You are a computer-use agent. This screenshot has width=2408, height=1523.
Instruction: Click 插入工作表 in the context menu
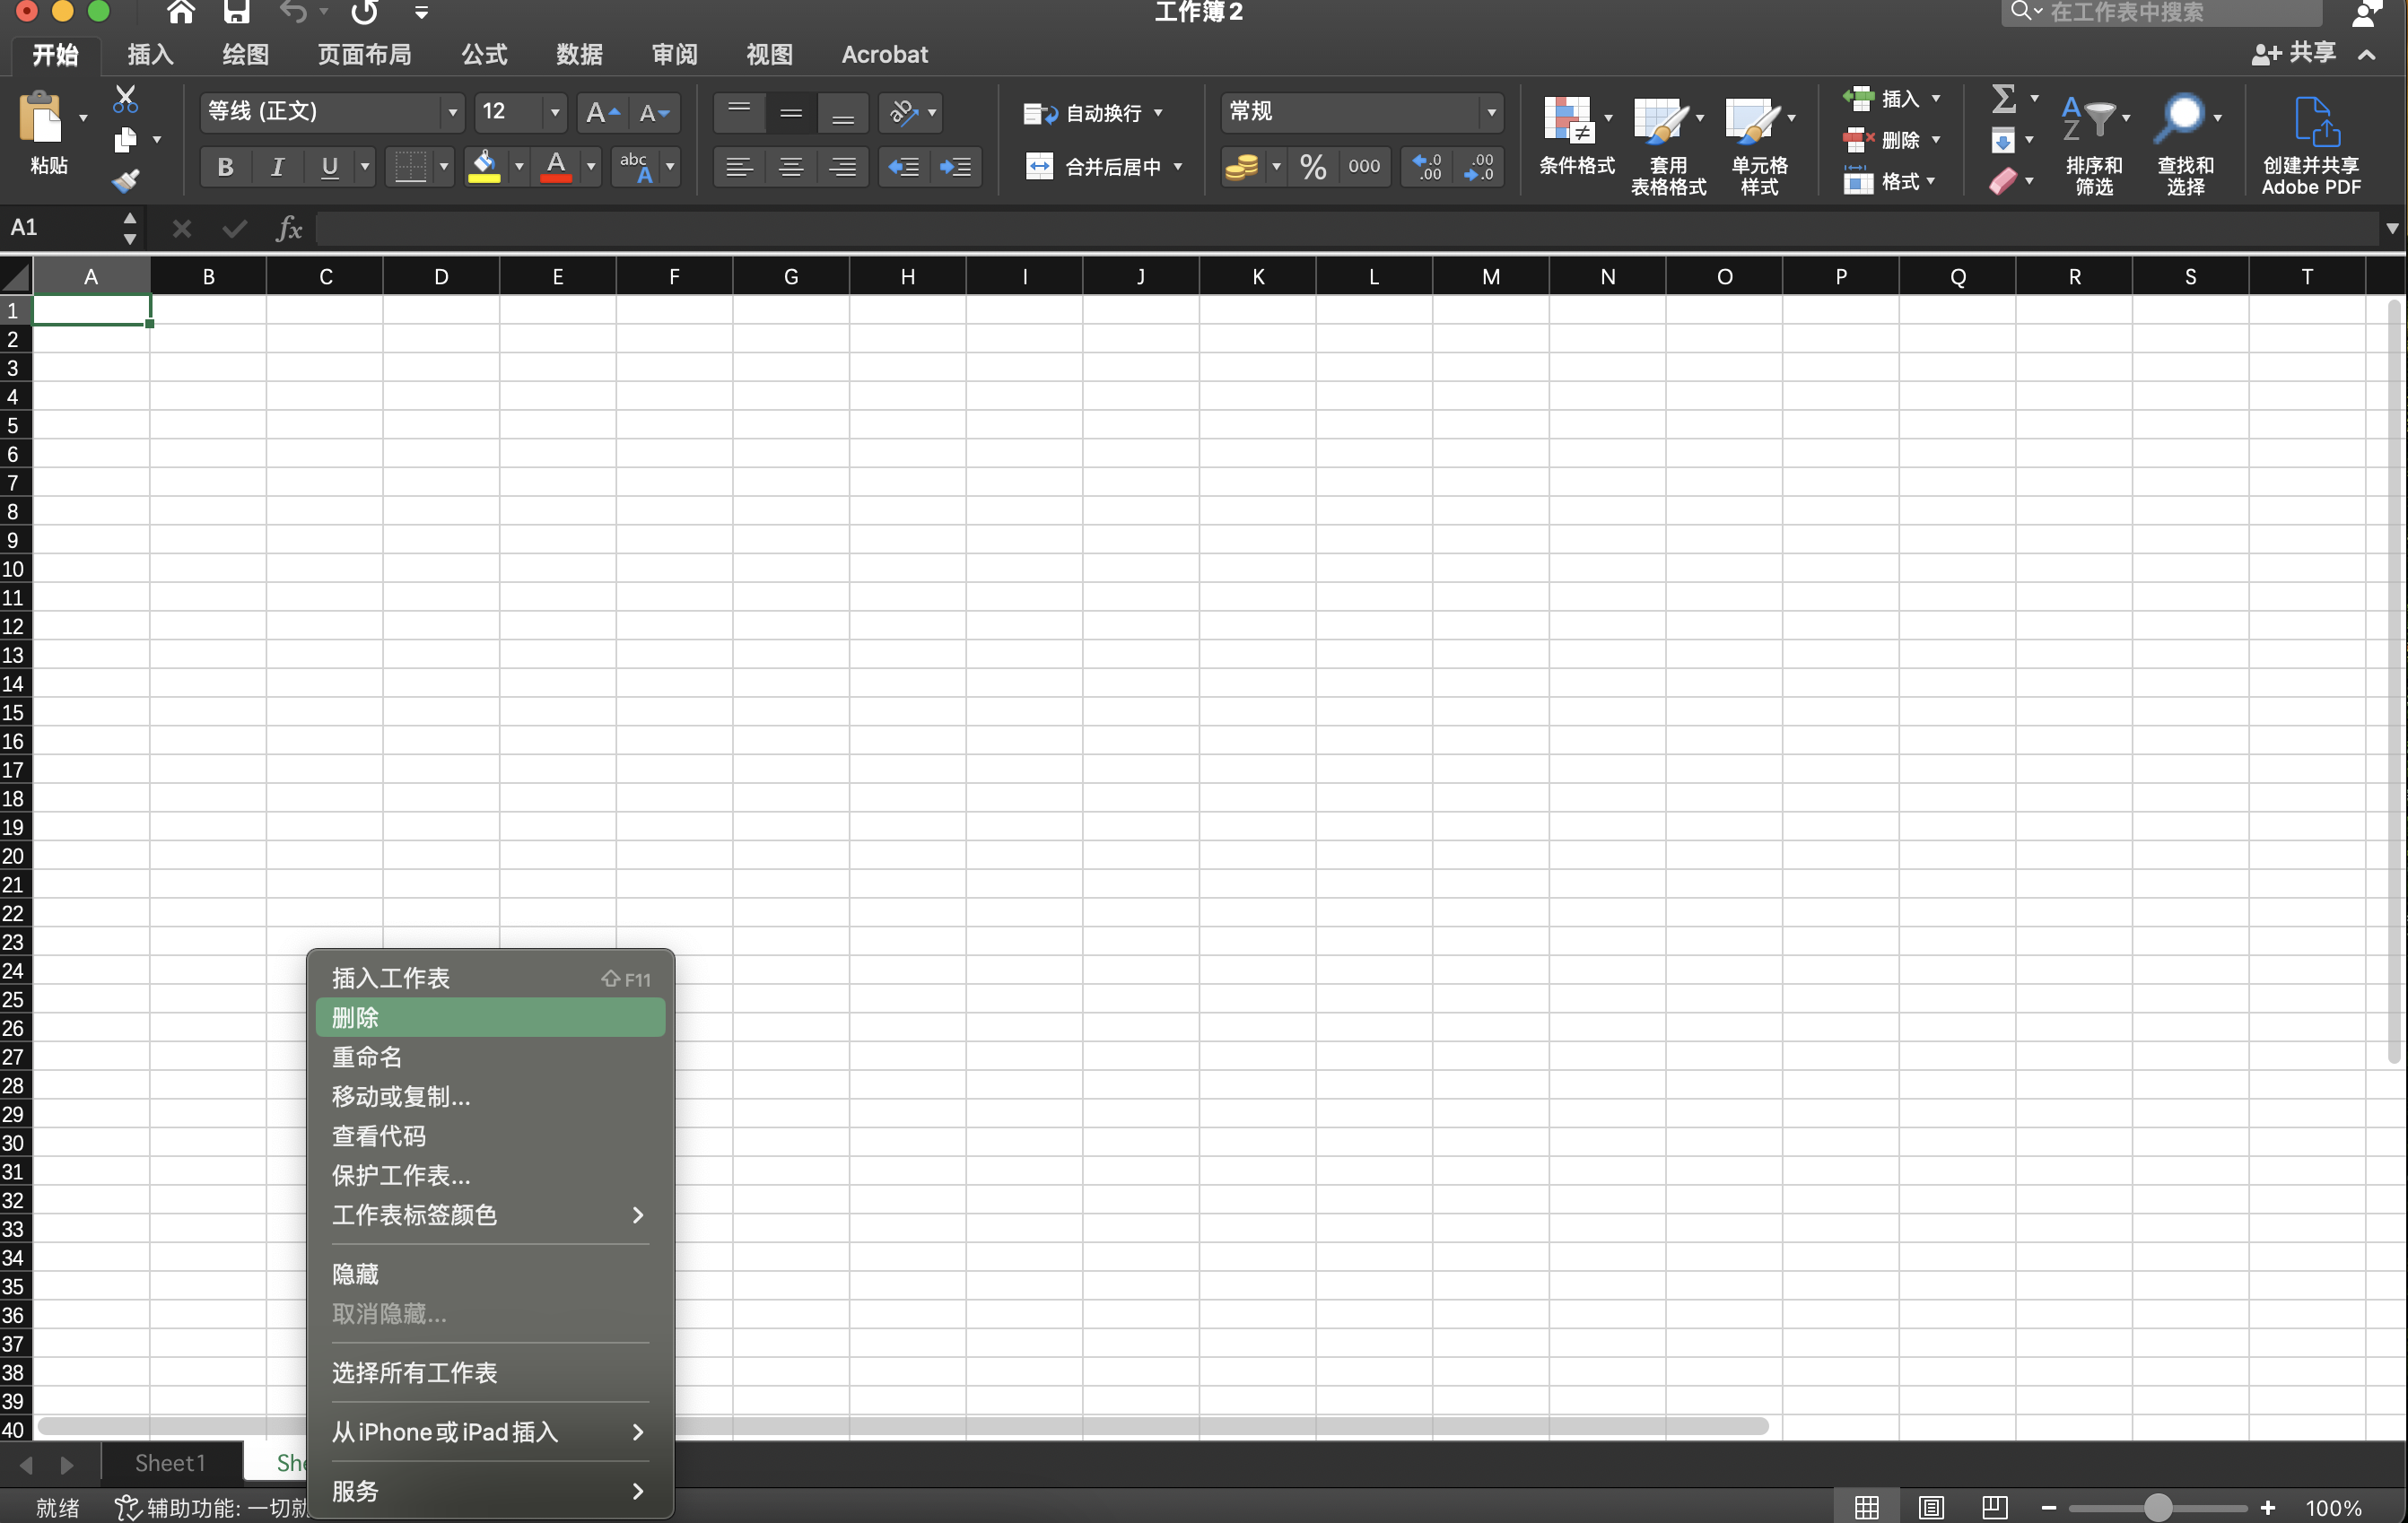coord(390,978)
